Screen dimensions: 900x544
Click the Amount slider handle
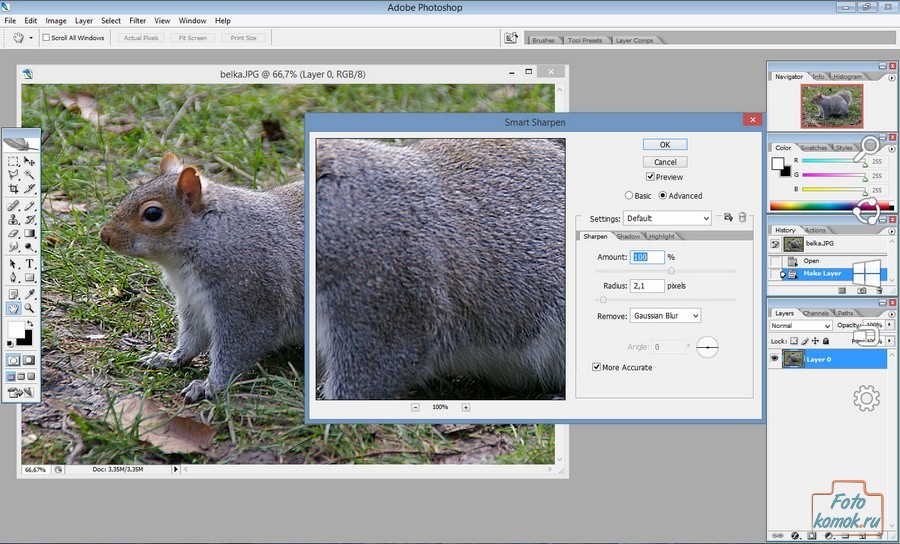click(x=671, y=270)
